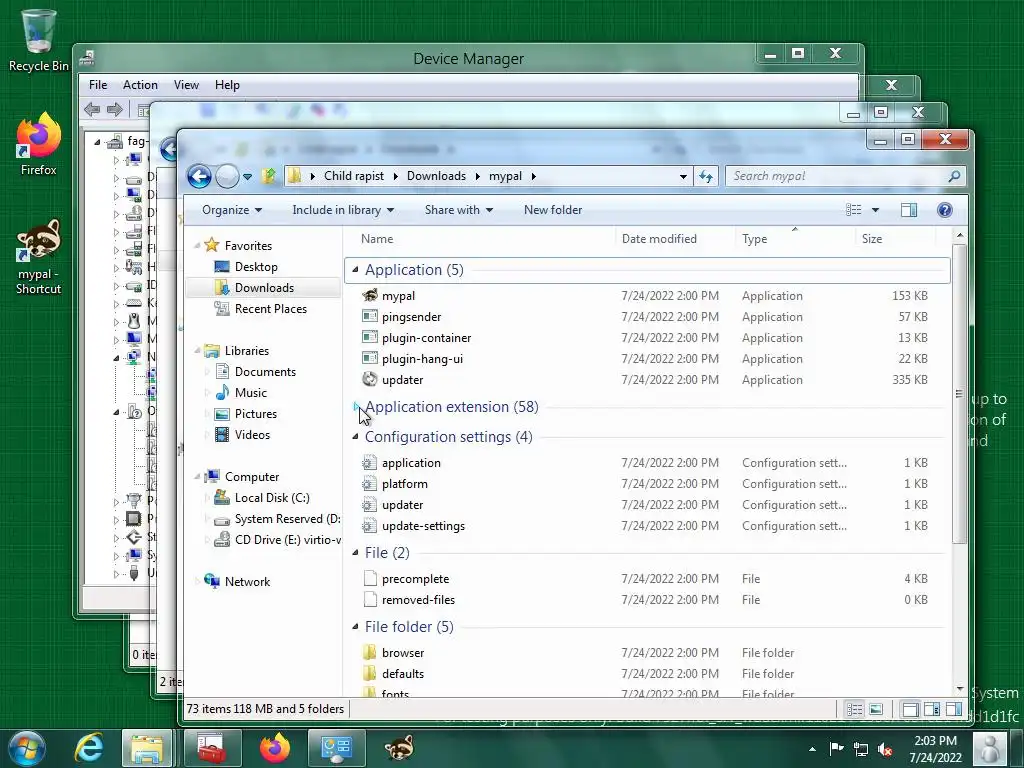Screen dimensions: 1024x768
Task: Collapse the Application (5) group
Action: 355,269
